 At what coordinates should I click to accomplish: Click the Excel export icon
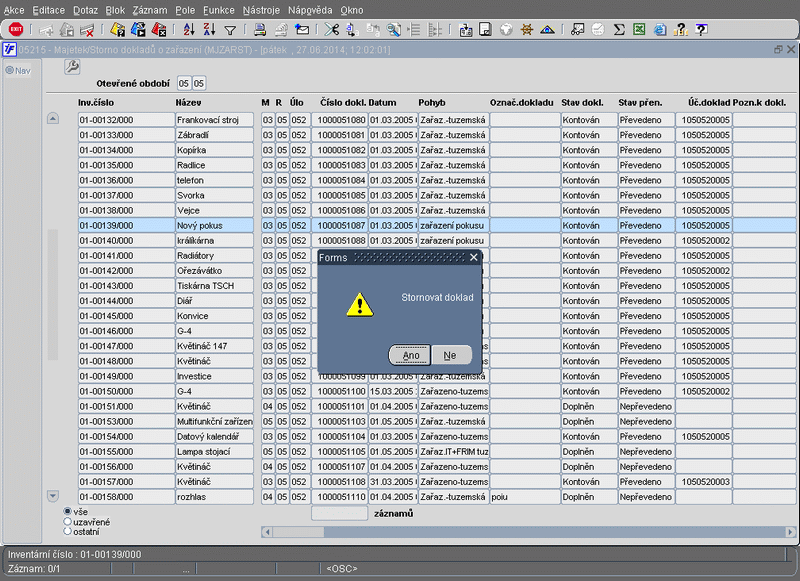(x=640, y=29)
